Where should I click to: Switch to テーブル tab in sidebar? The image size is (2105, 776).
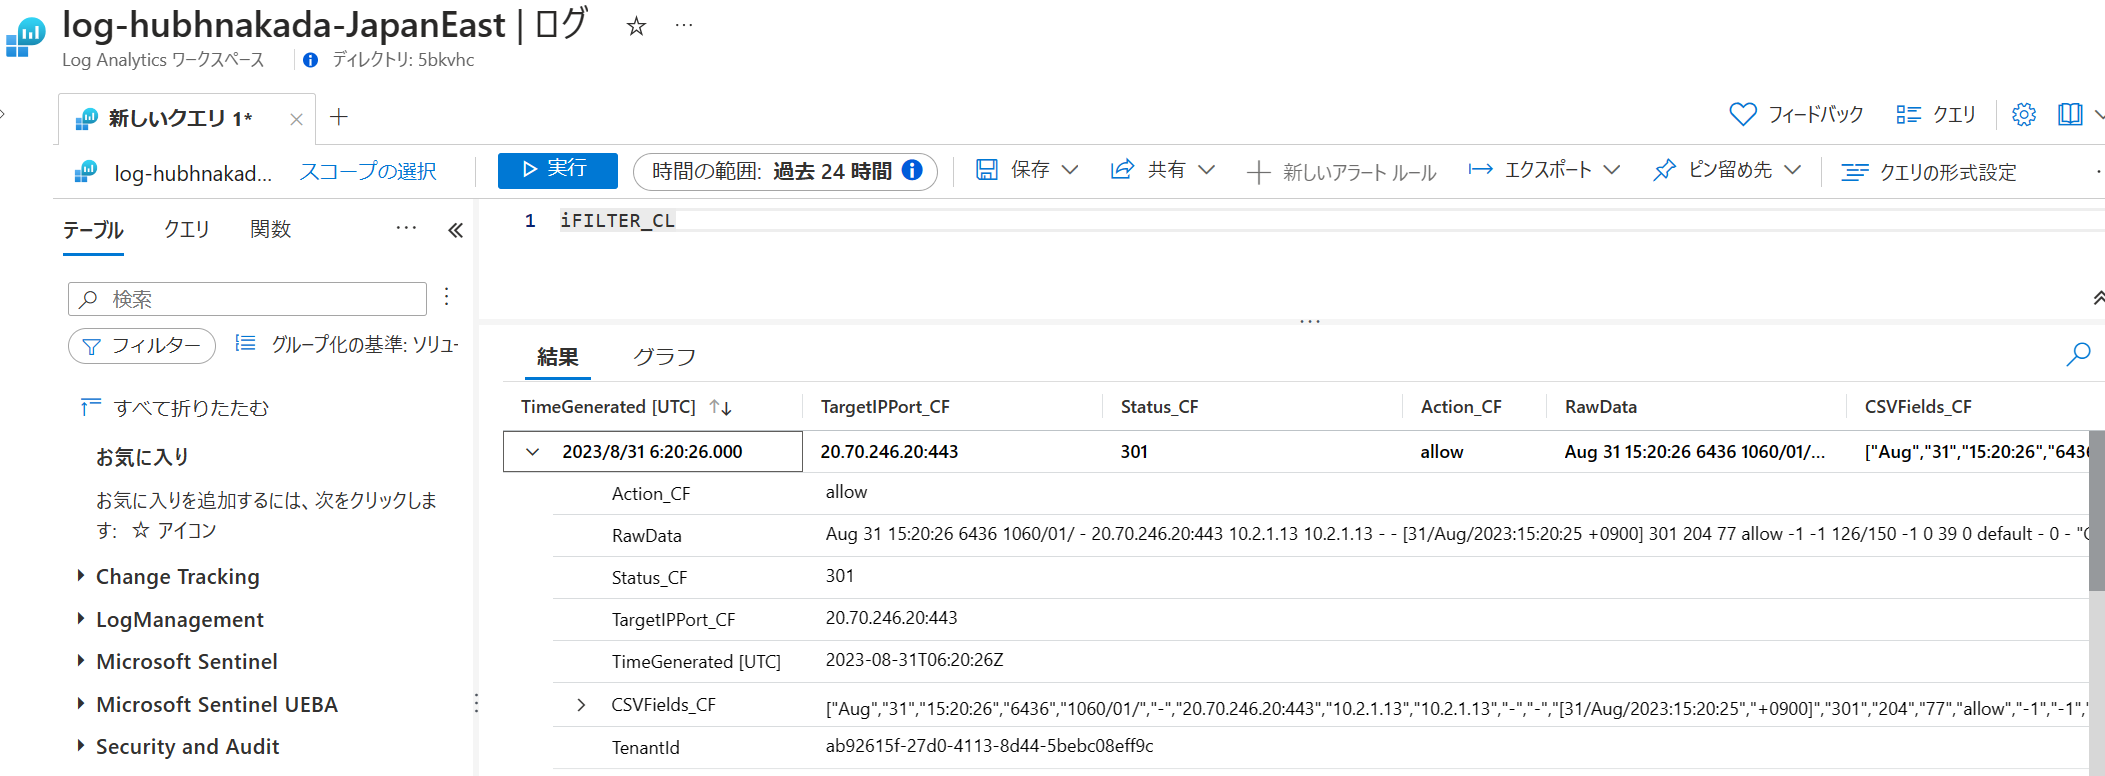[x=93, y=230]
